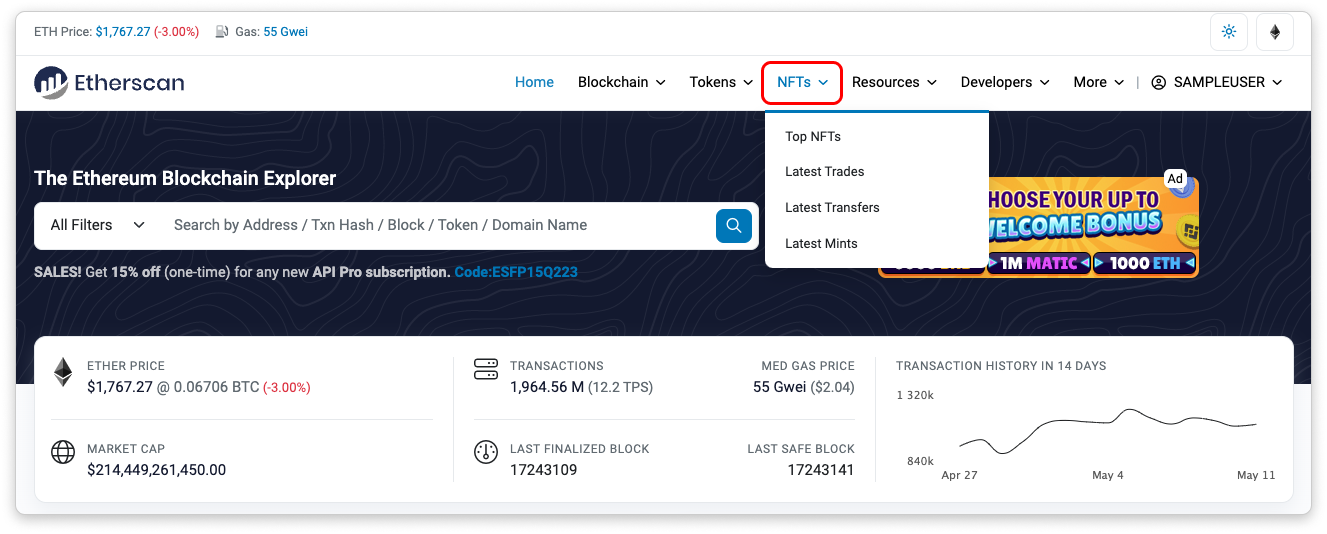Viewport: 1327px width, 534px height.
Task: Open the All Filters dropdown
Action: pos(98,225)
